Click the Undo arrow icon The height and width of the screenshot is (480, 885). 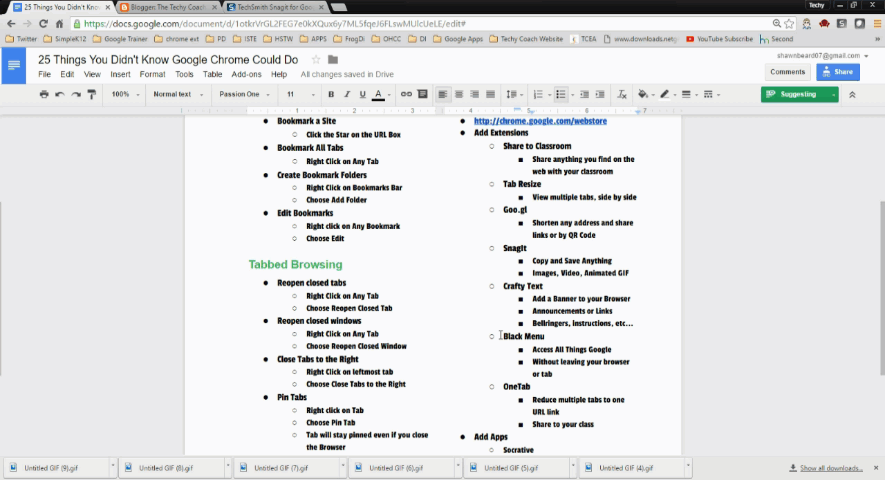[x=59, y=94]
